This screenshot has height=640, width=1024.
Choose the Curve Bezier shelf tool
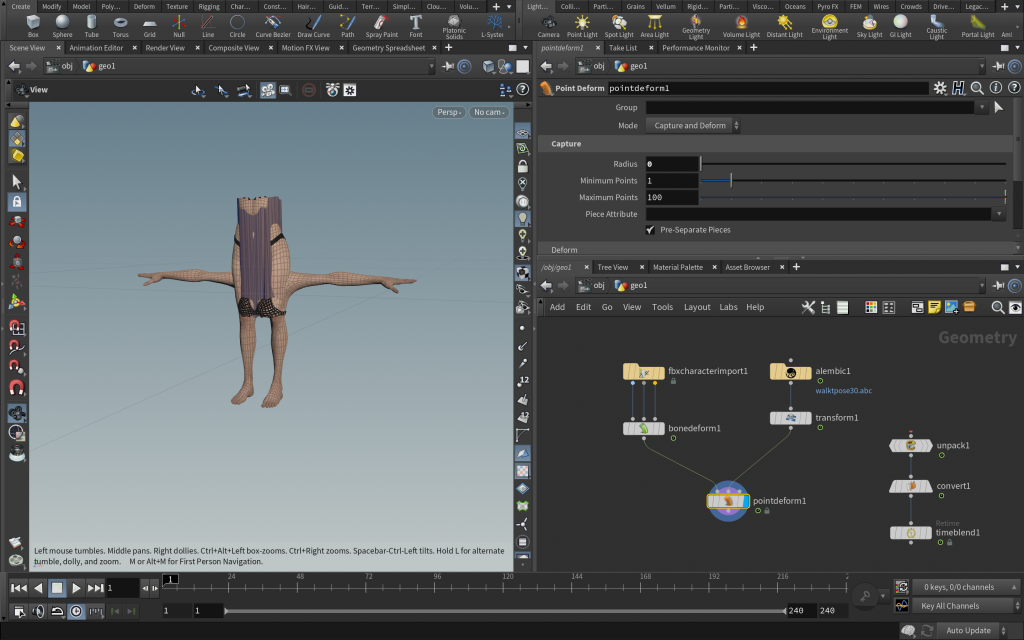tap(273, 27)
